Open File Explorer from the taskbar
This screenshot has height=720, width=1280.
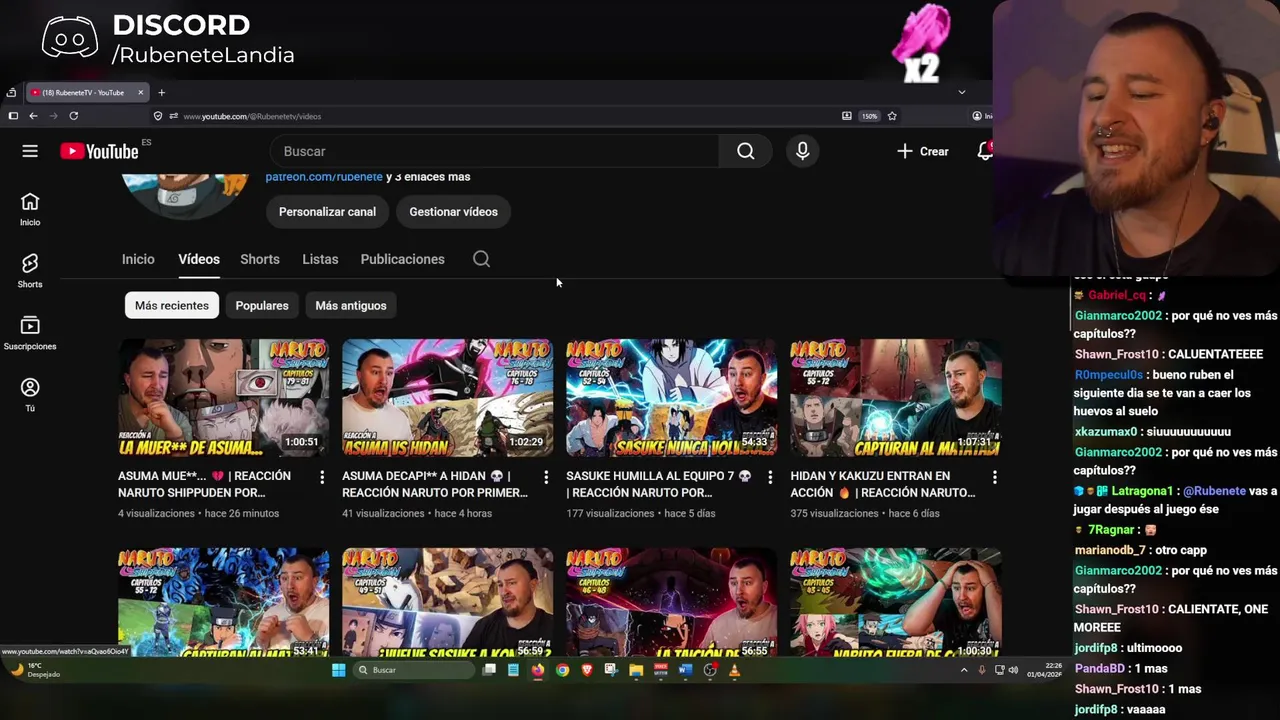pos(636,670)
